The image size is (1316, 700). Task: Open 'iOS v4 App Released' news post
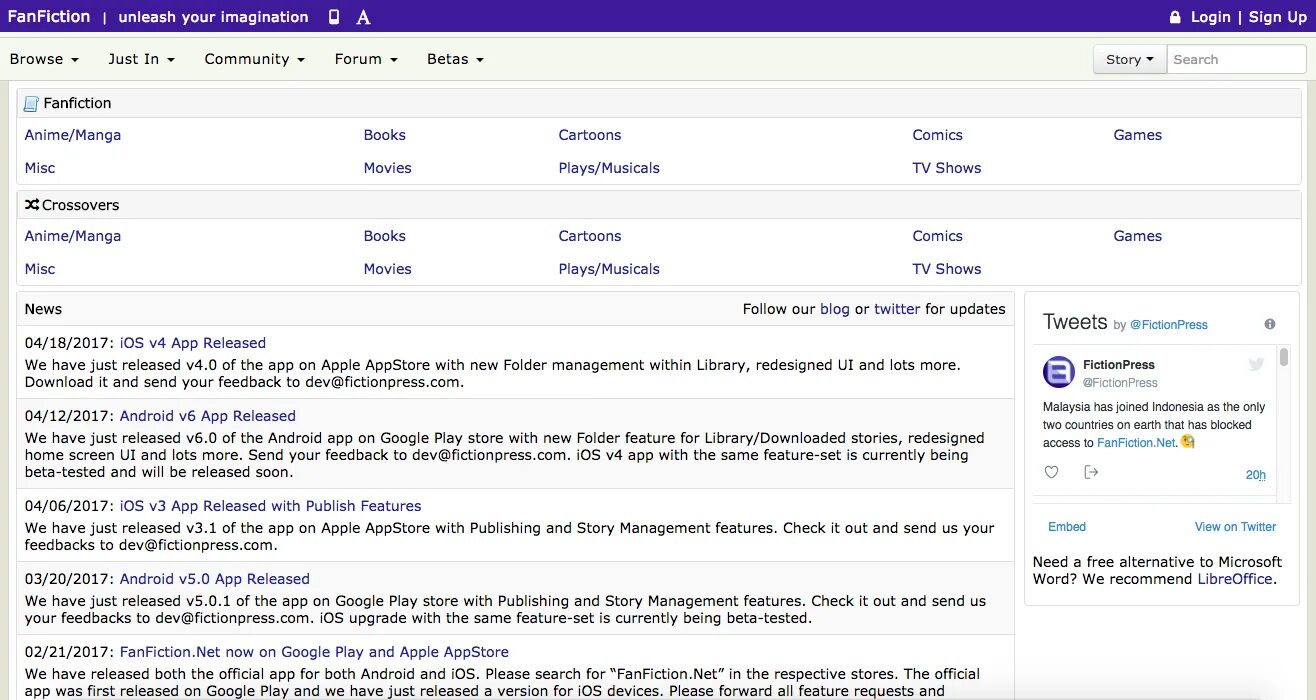tap(193, 343)
